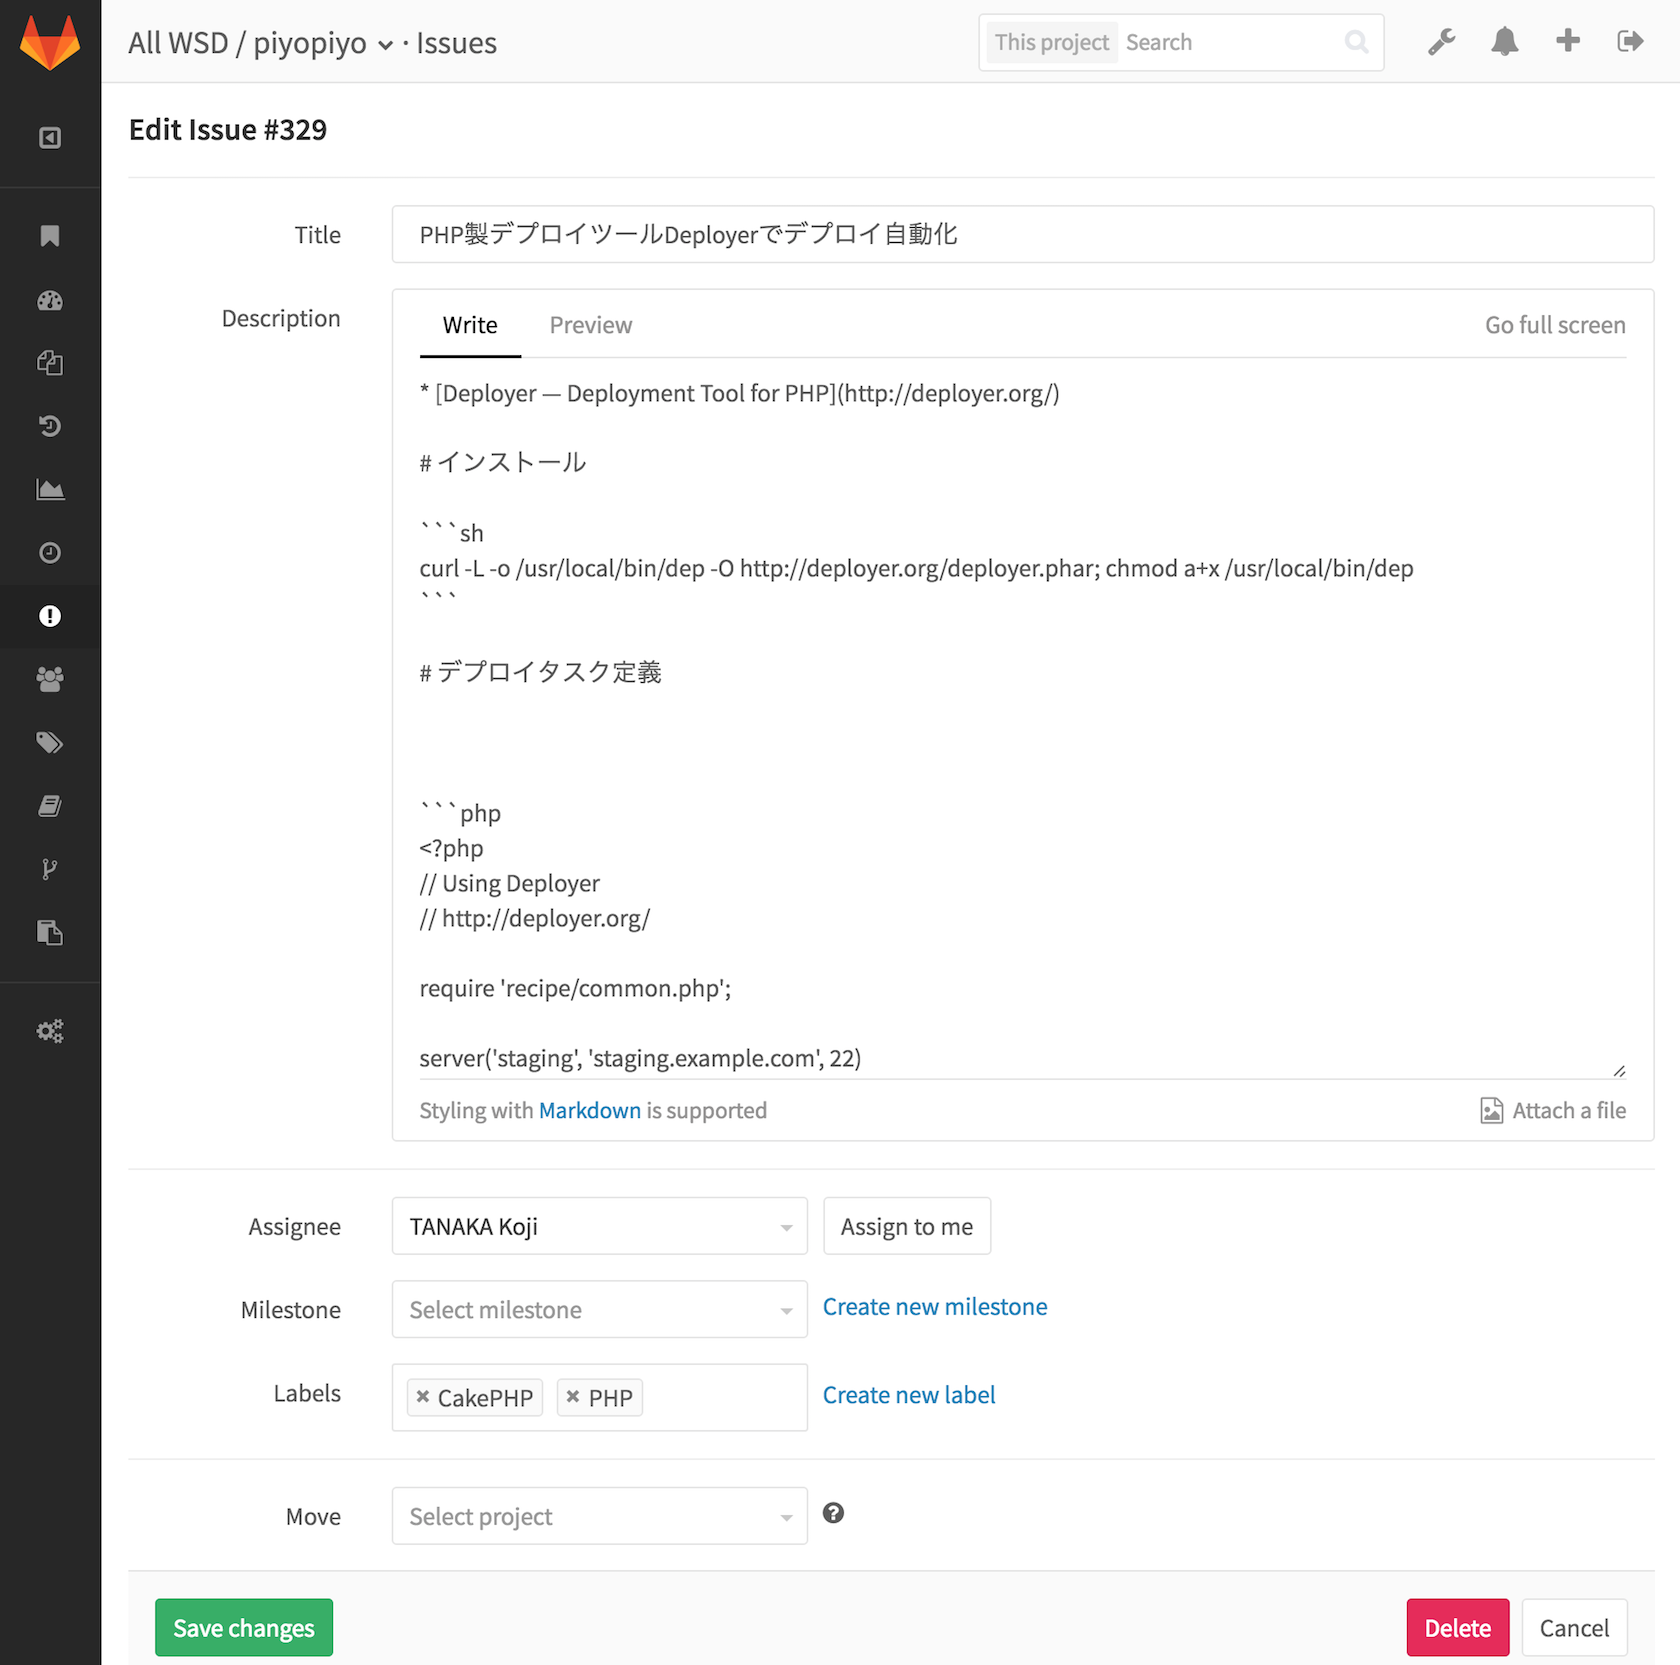Viewport: 1680px width, 1665px height.
Task: Click the This project search scope tag
Action: point(1052,42)
